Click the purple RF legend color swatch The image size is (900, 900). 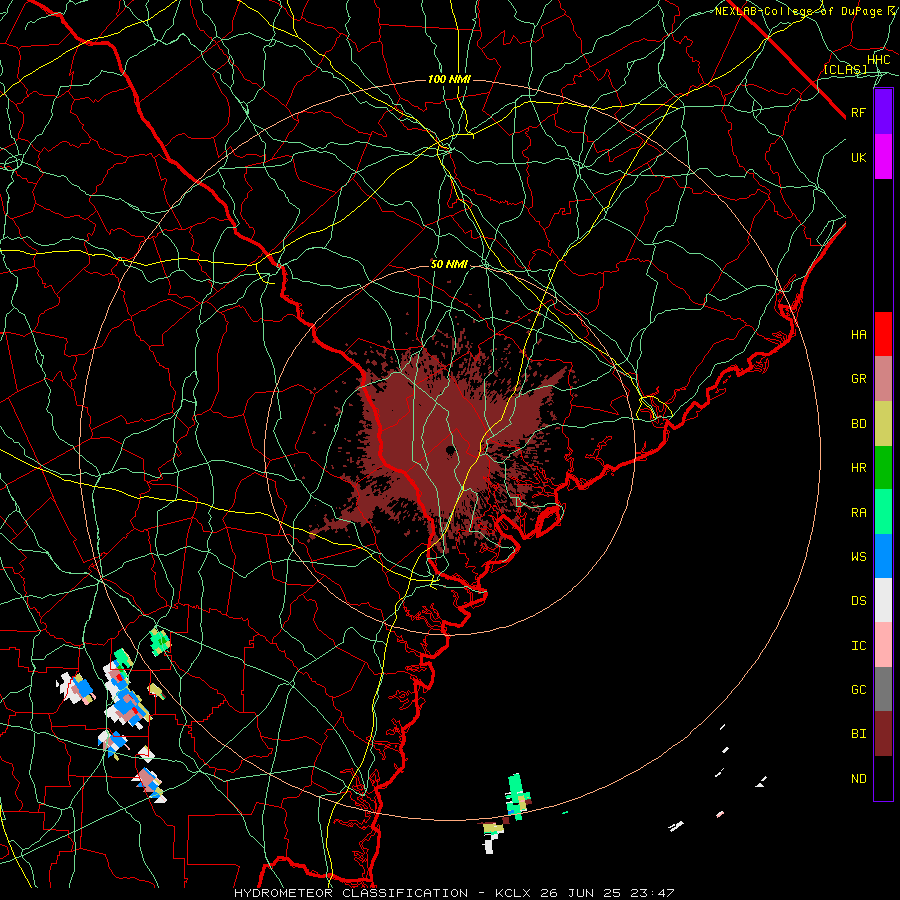pos(883,112)
